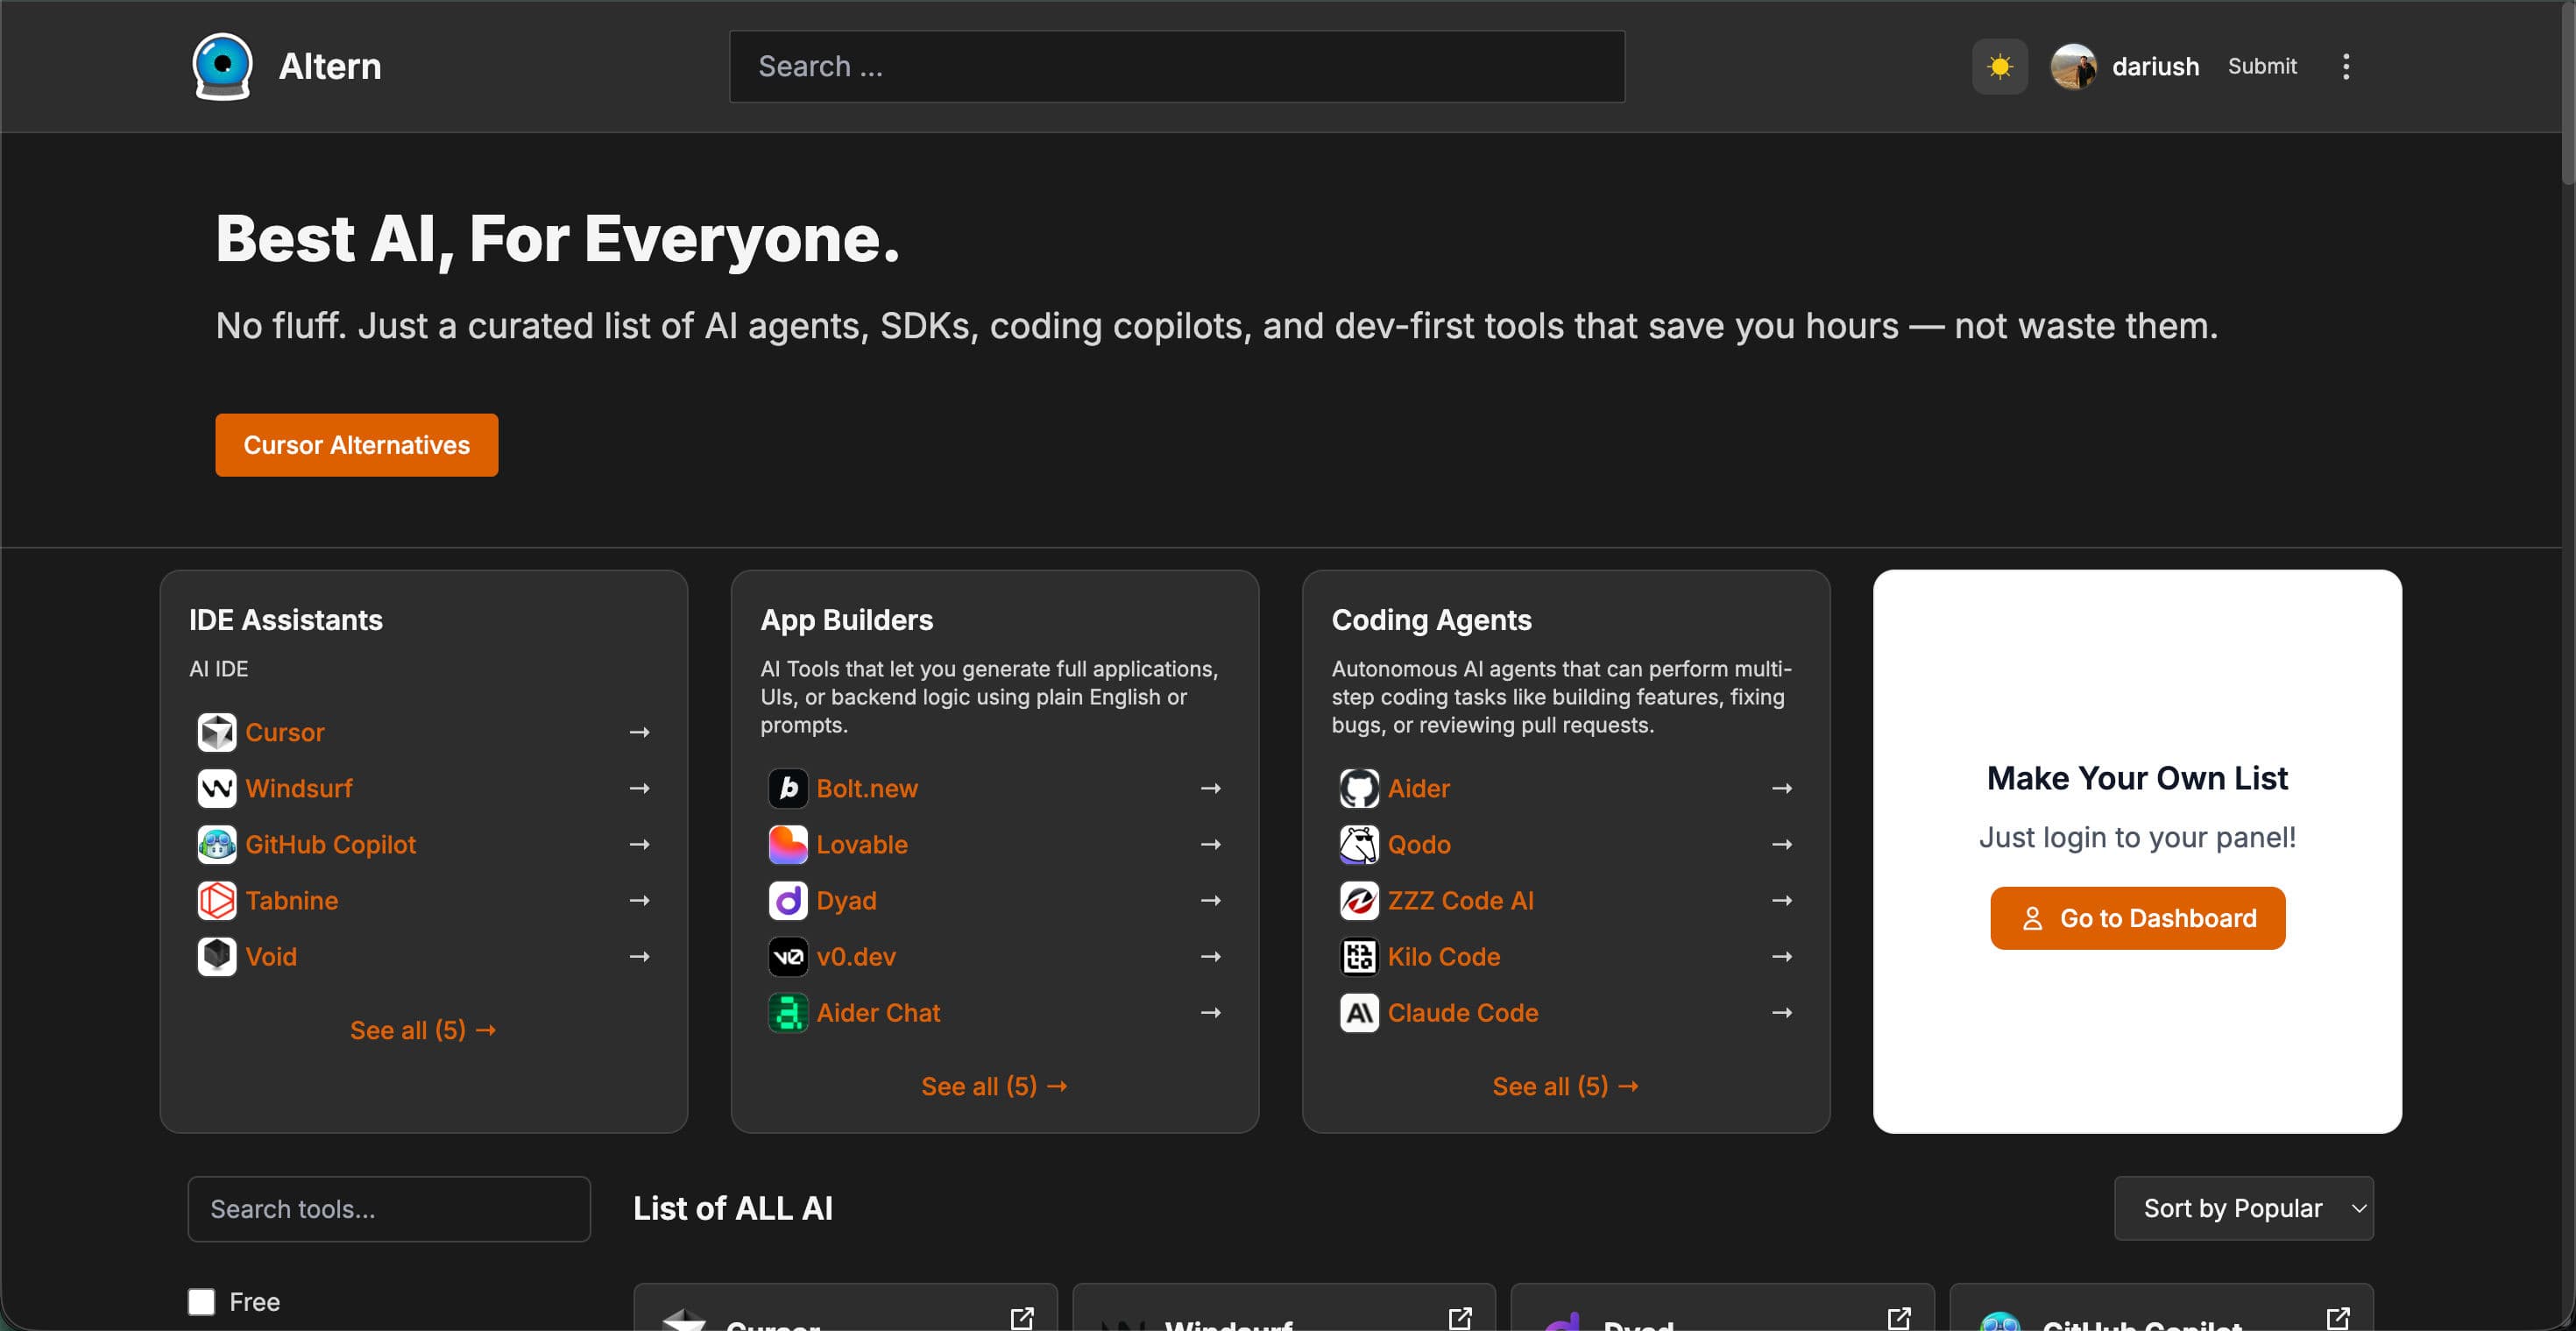
Task: Click the Aider Chat icon
Action: [788, 1012]
